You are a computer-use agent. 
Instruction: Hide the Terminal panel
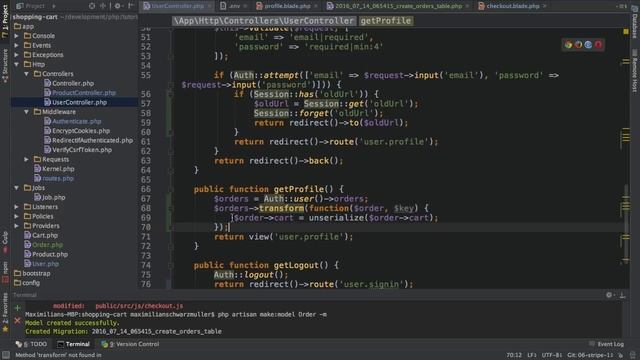pos(622,295)
